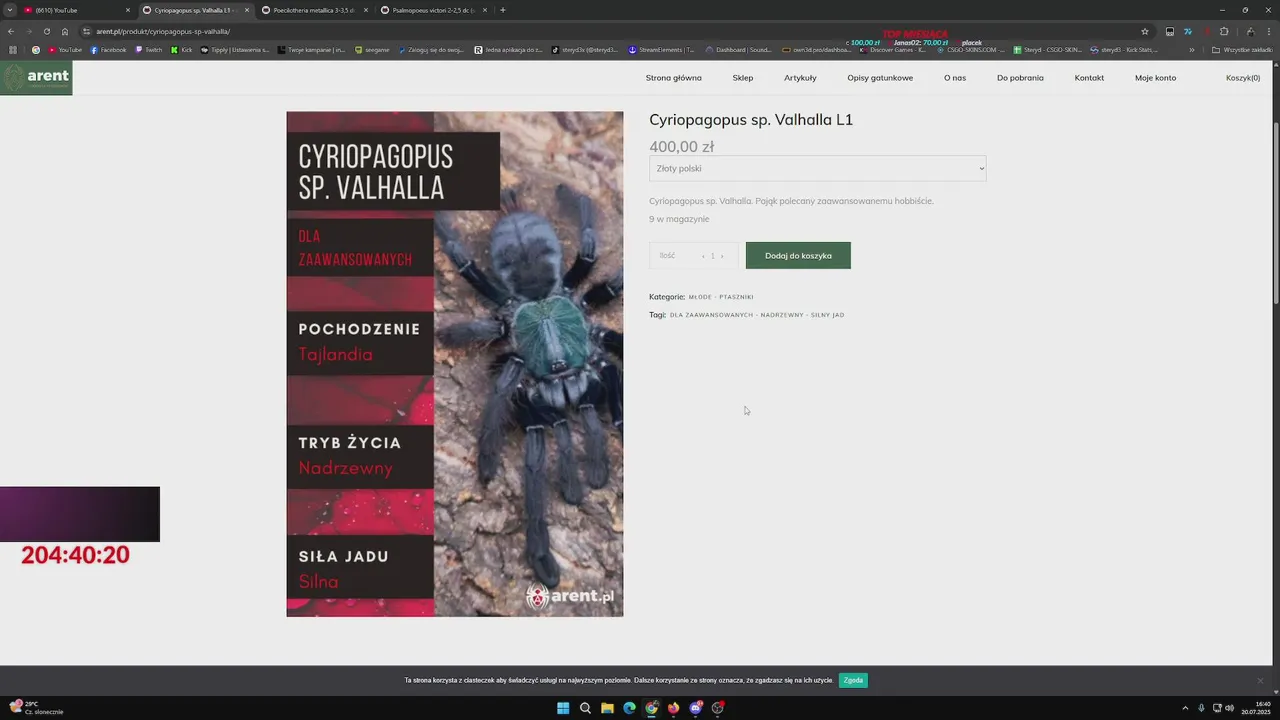Image resolution: width=1280 pixels, height=720 pixels.
Task: Open the NADRZEWNY tag link
Action: pyautogui.click(x=781, y=315)
